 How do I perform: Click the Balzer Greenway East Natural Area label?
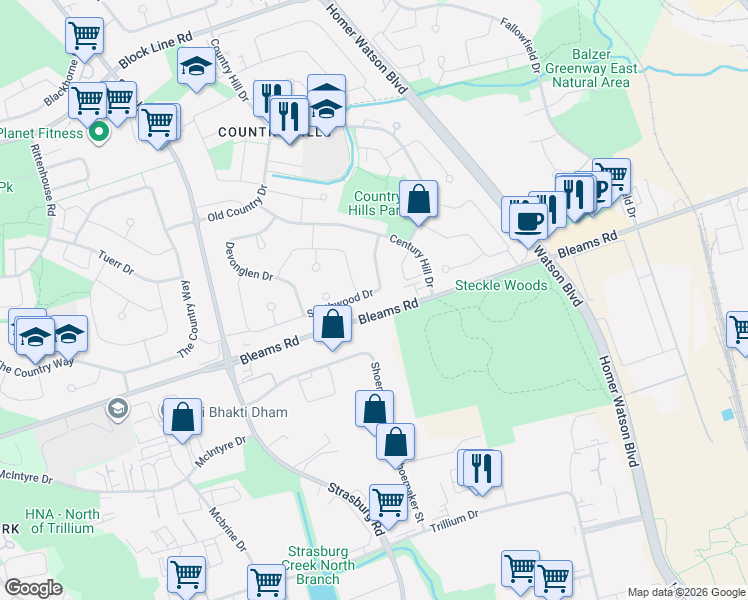[x=591, y=68]
